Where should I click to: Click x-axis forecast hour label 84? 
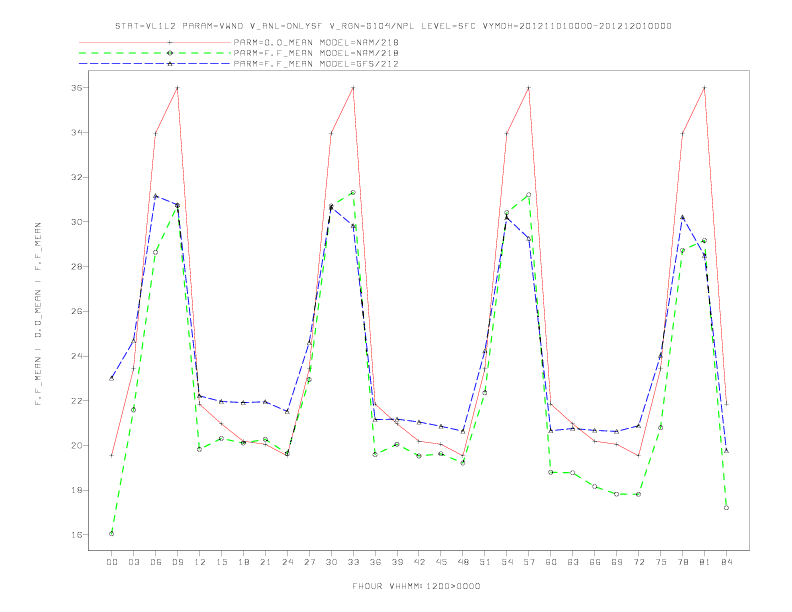(726, 562)
